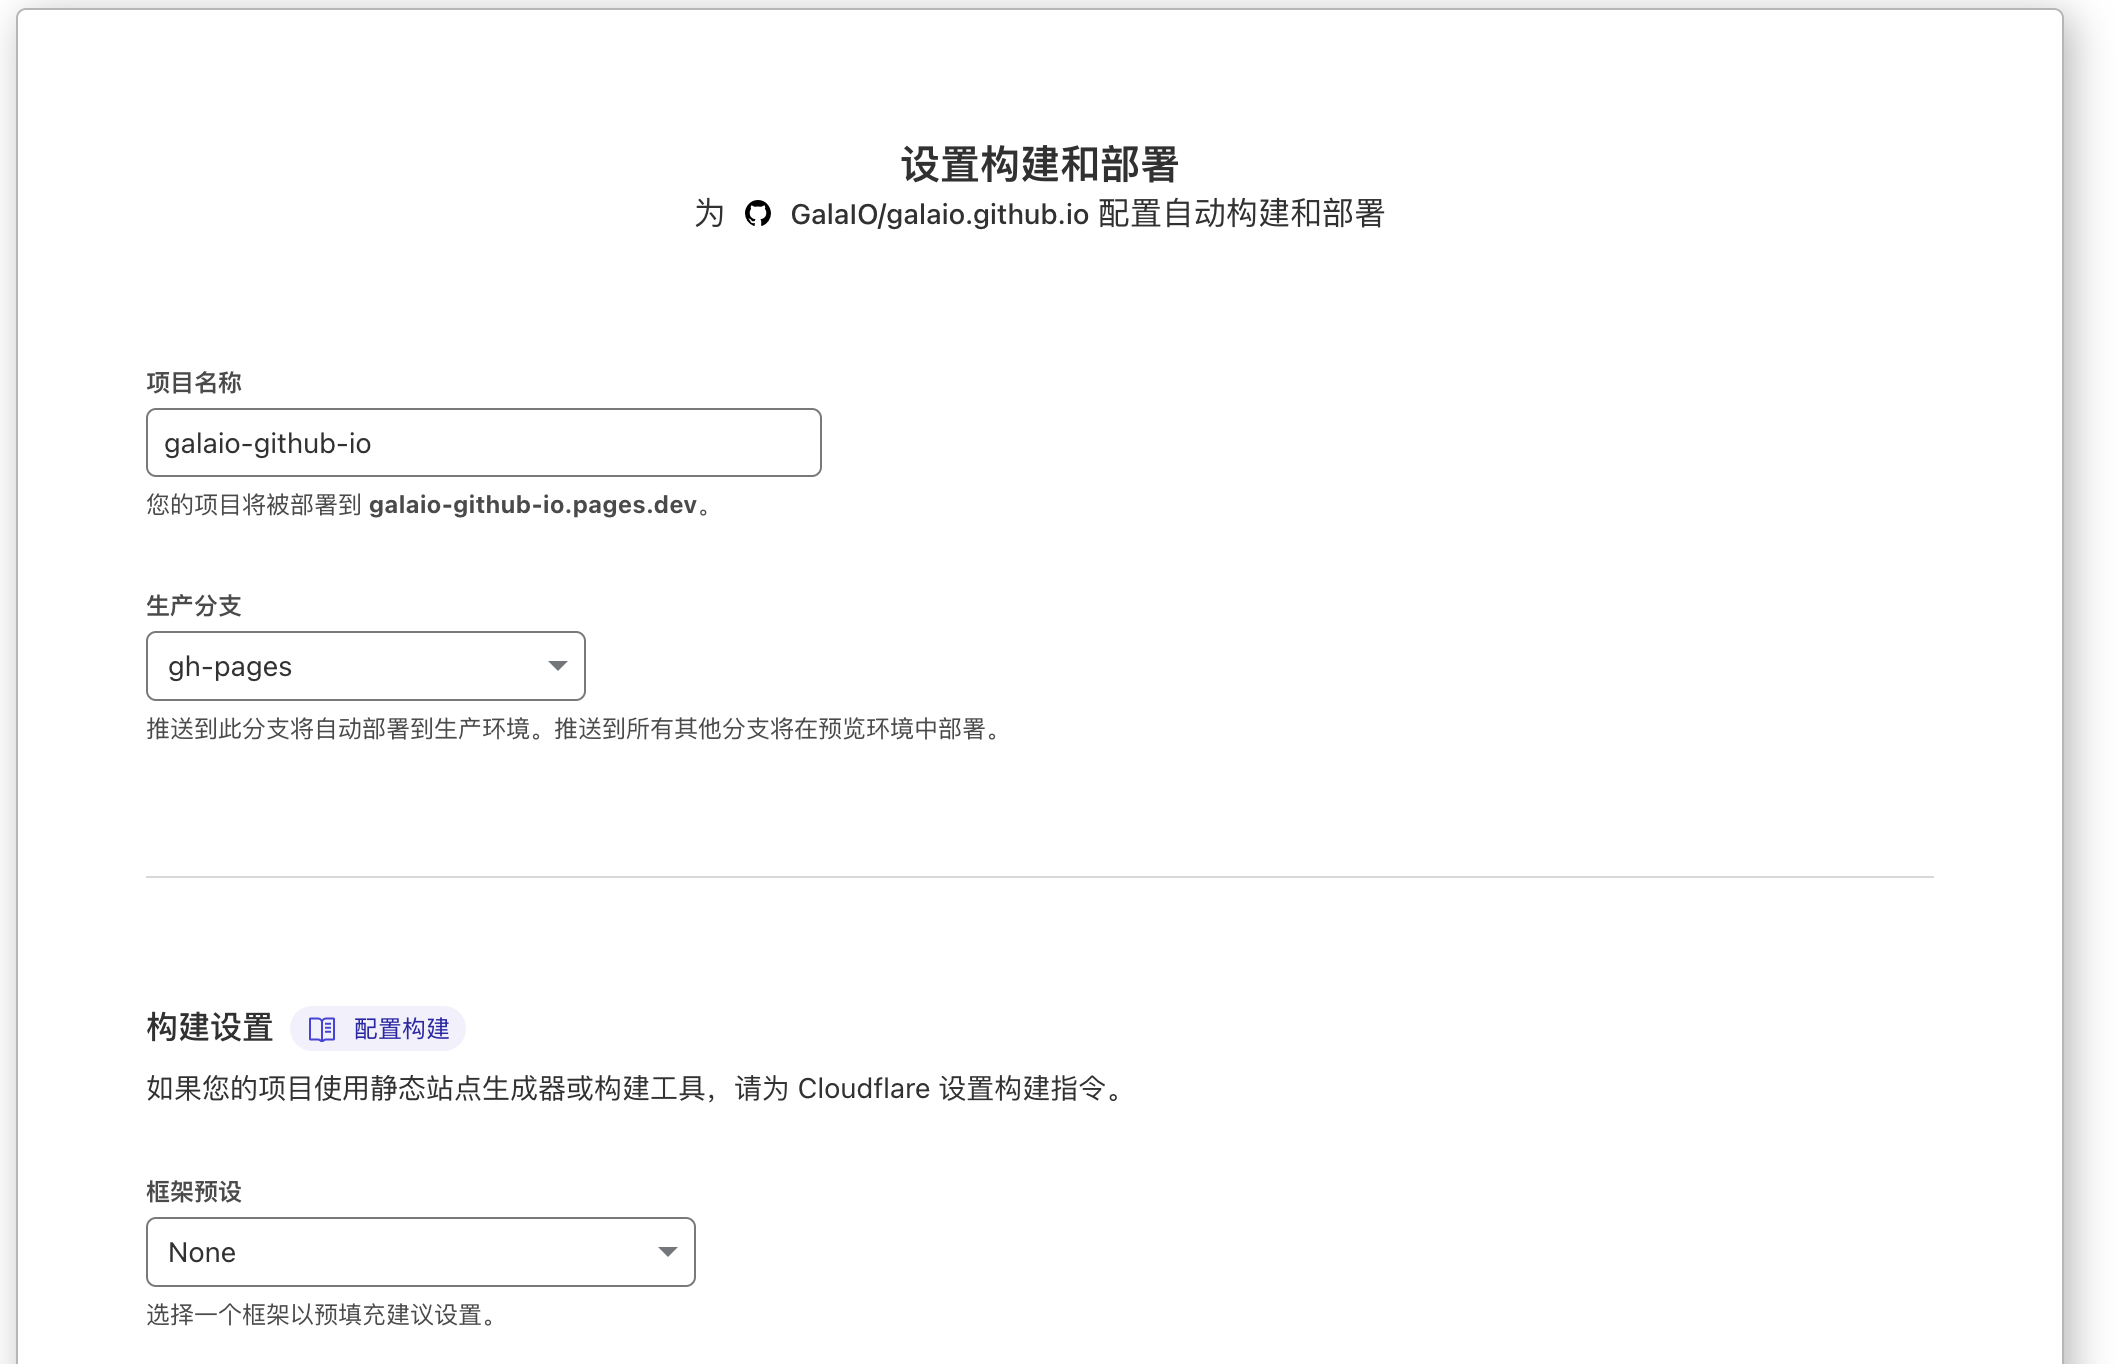Click the horizontal divider above 构建设置
The height and width of the screenshot is (1364, 2116).
pyautogui.click(x=1039, y=877)
